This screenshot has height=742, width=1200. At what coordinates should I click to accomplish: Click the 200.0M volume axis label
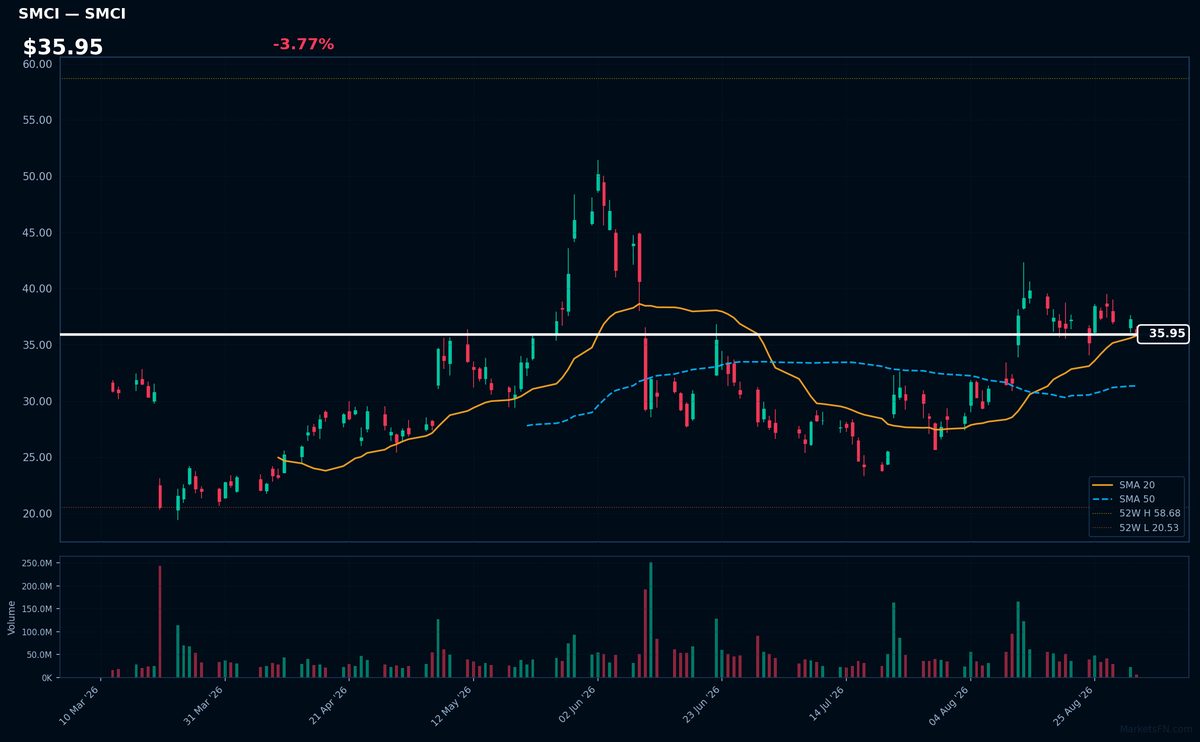[37, 587]
